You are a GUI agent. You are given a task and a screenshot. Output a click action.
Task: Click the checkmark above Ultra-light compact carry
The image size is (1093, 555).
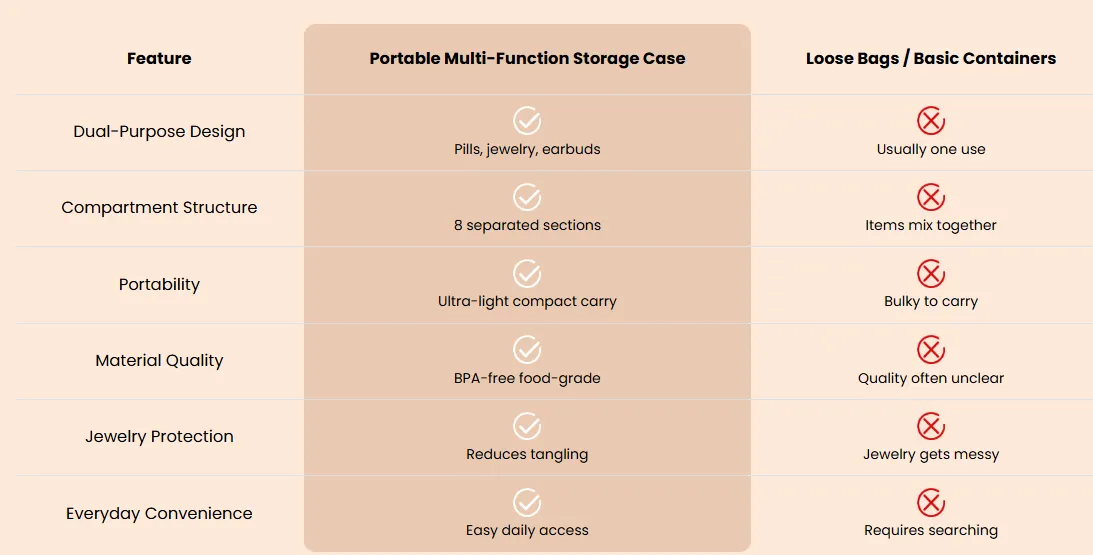[527, 273]
